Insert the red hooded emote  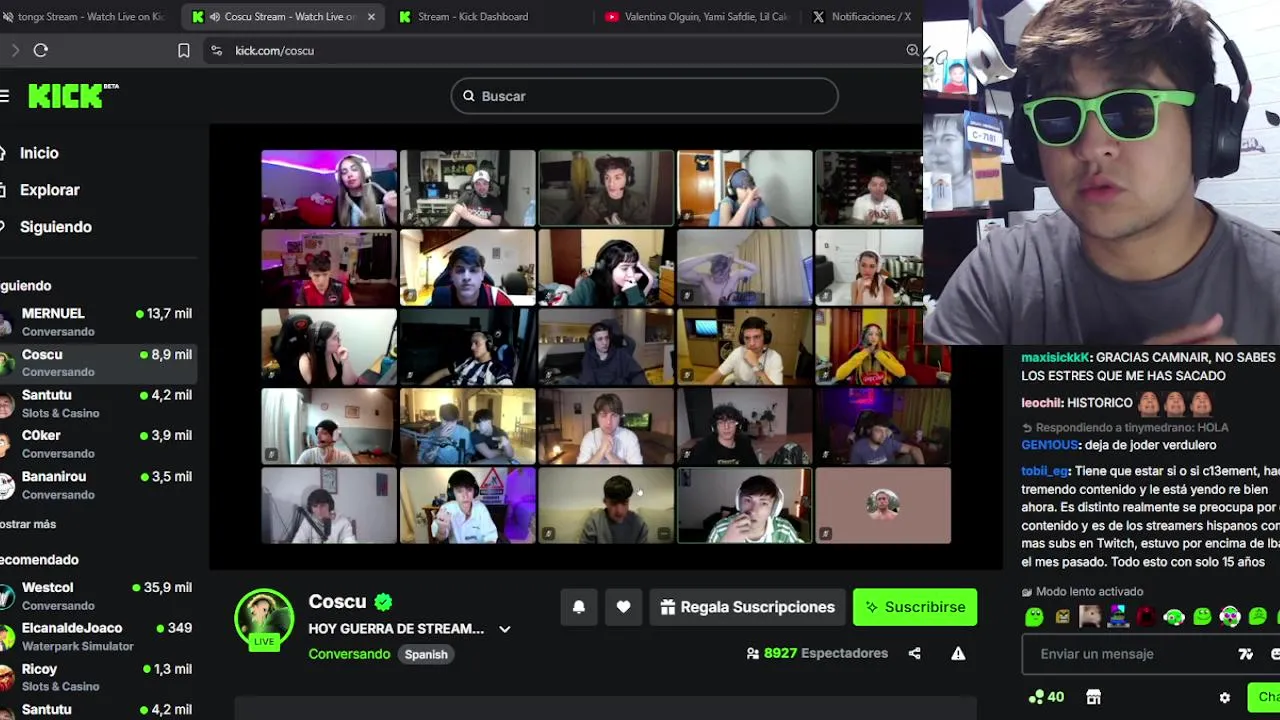[x=1146, y=617]
